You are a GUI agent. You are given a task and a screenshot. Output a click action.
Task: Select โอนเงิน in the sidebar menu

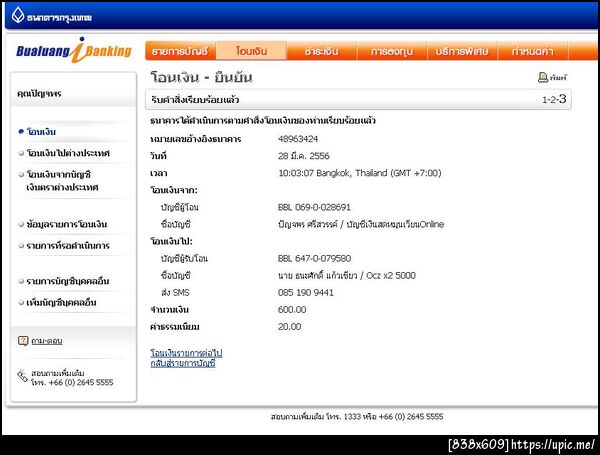click(x=41, y=132)
